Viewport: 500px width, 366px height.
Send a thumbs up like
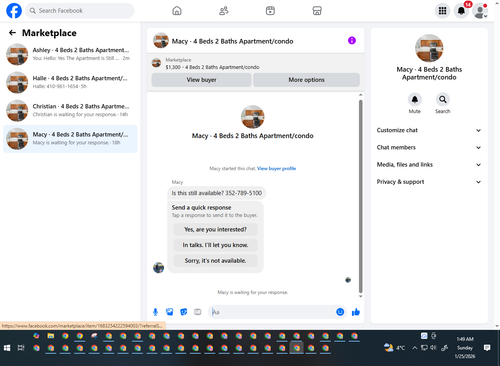(x=356, y=312)
